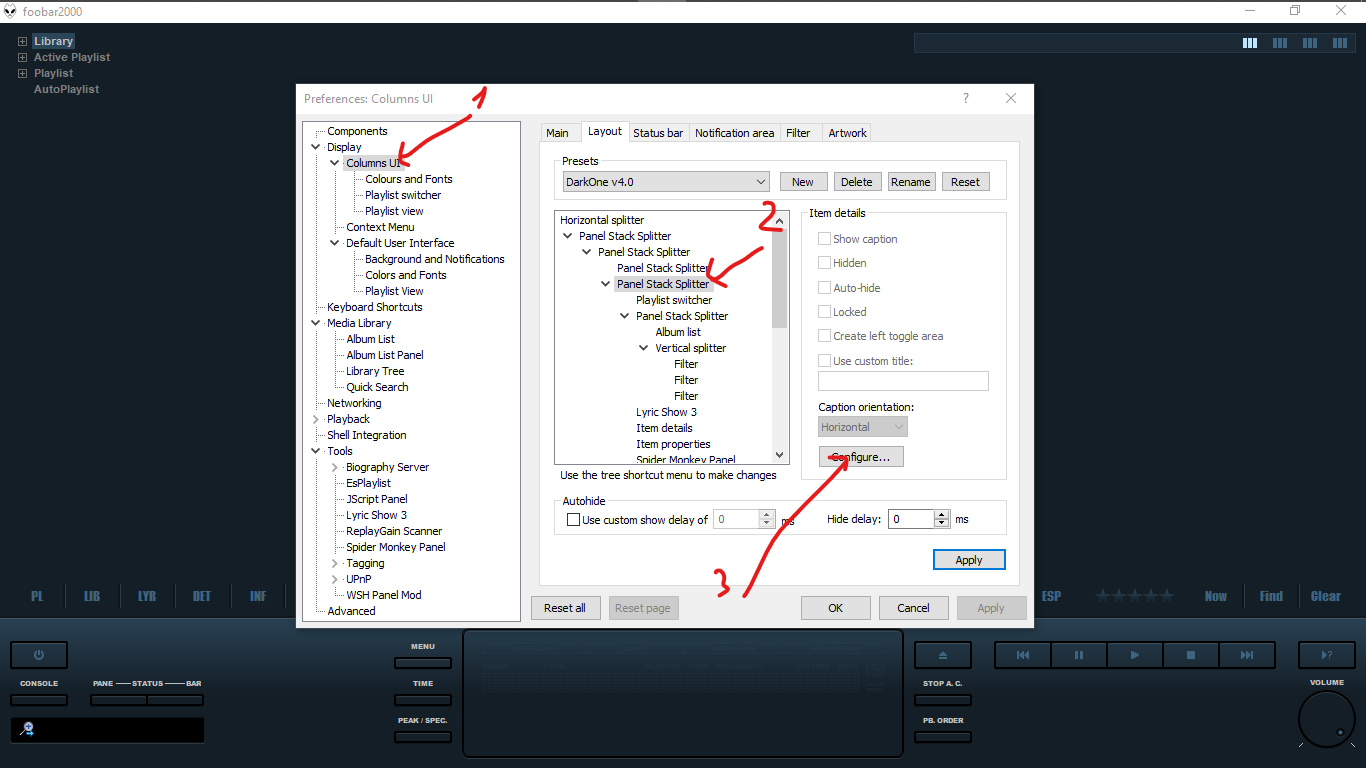
Task: Expand the Active Playlist node
Action: (22, 57)
